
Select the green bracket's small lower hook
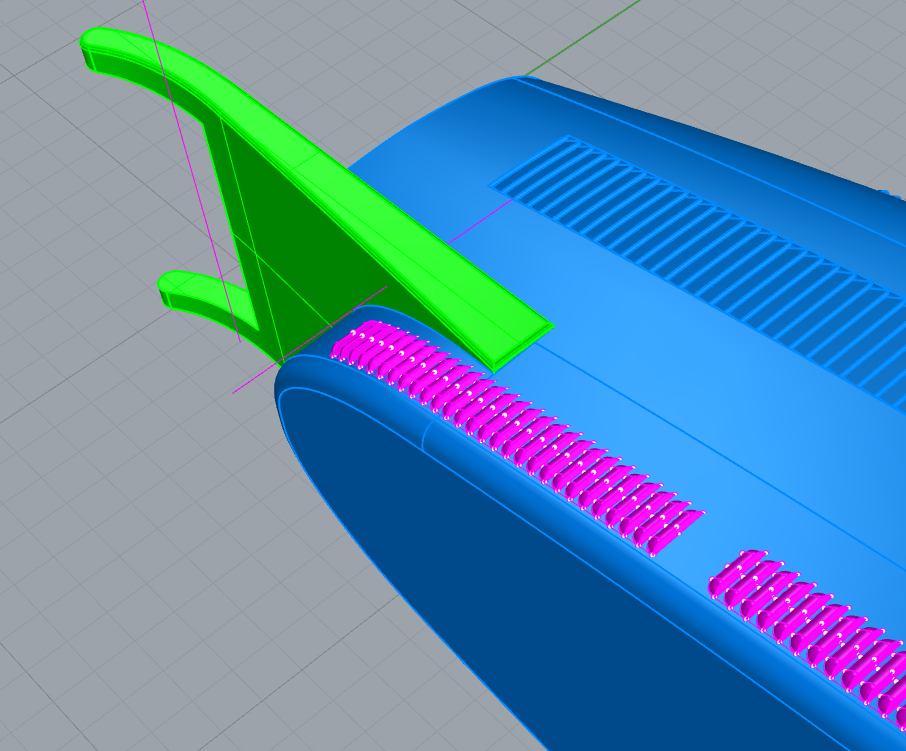click(x=205, y=298)
